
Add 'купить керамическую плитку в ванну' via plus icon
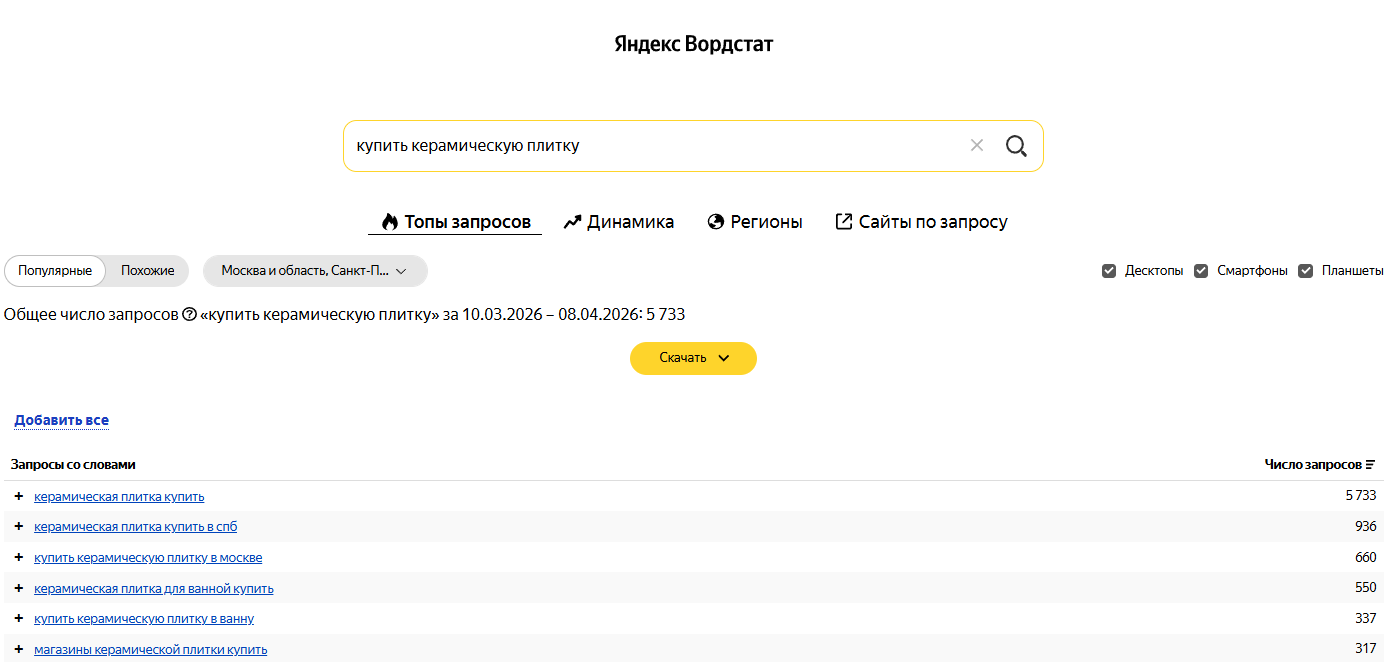coord(18,618)
